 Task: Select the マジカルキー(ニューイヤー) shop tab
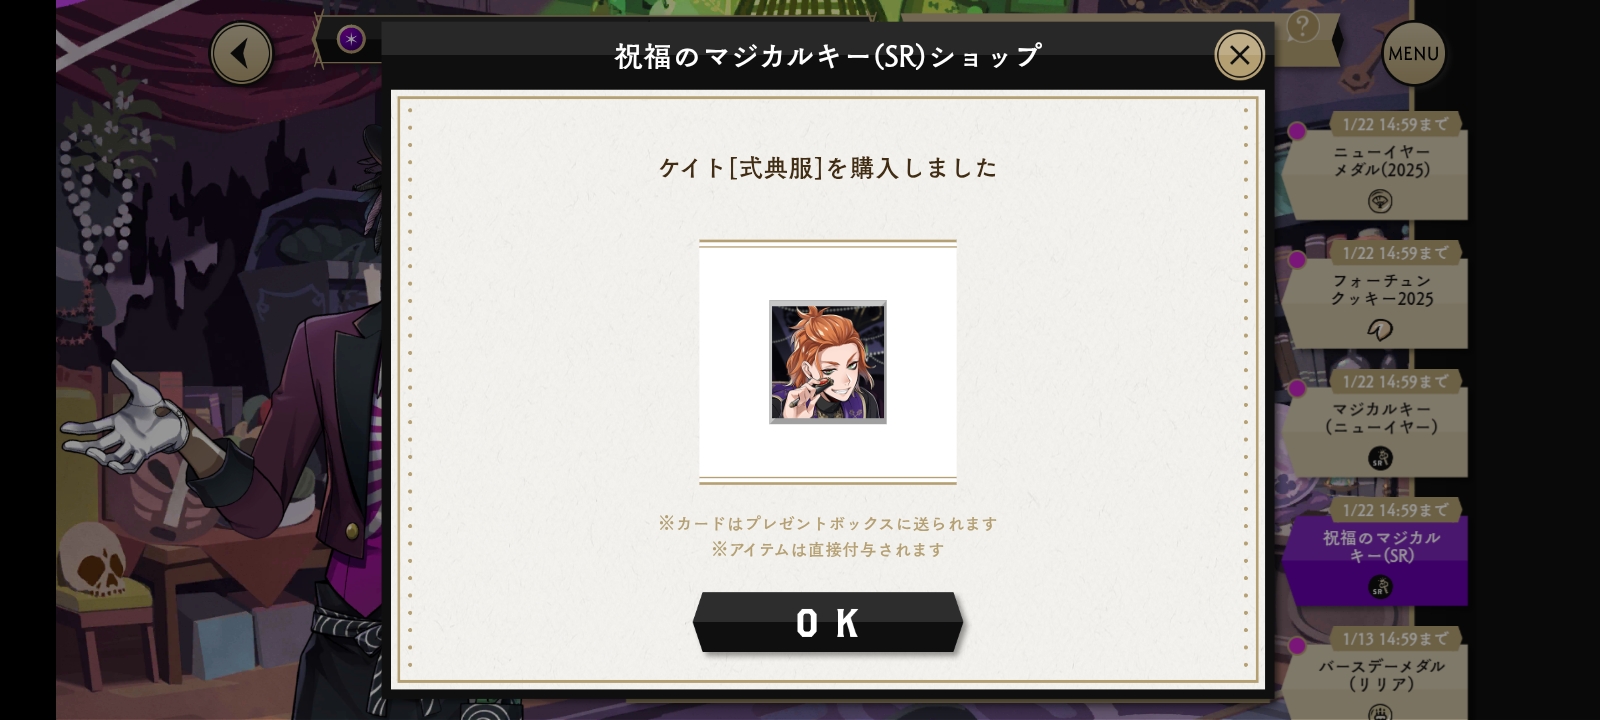1379,423
